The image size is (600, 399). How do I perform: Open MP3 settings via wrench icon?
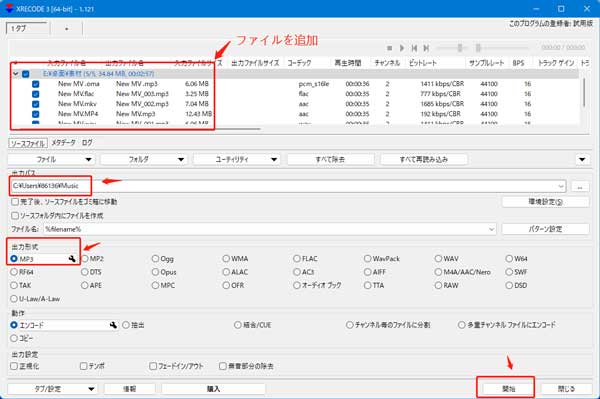(72, 259)
